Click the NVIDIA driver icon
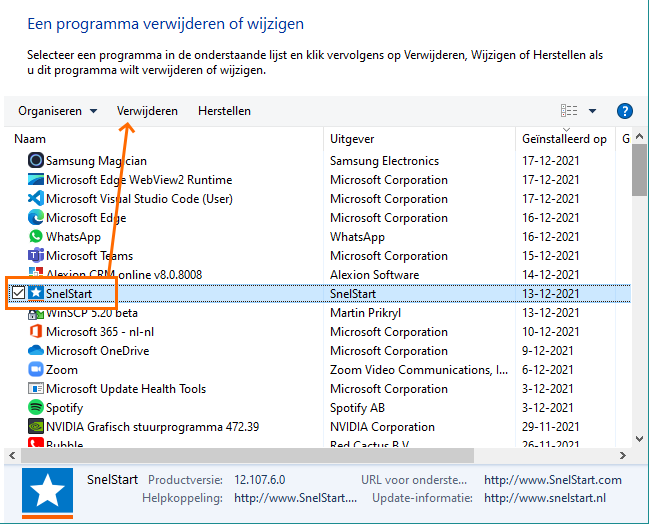 click(36, 426)
